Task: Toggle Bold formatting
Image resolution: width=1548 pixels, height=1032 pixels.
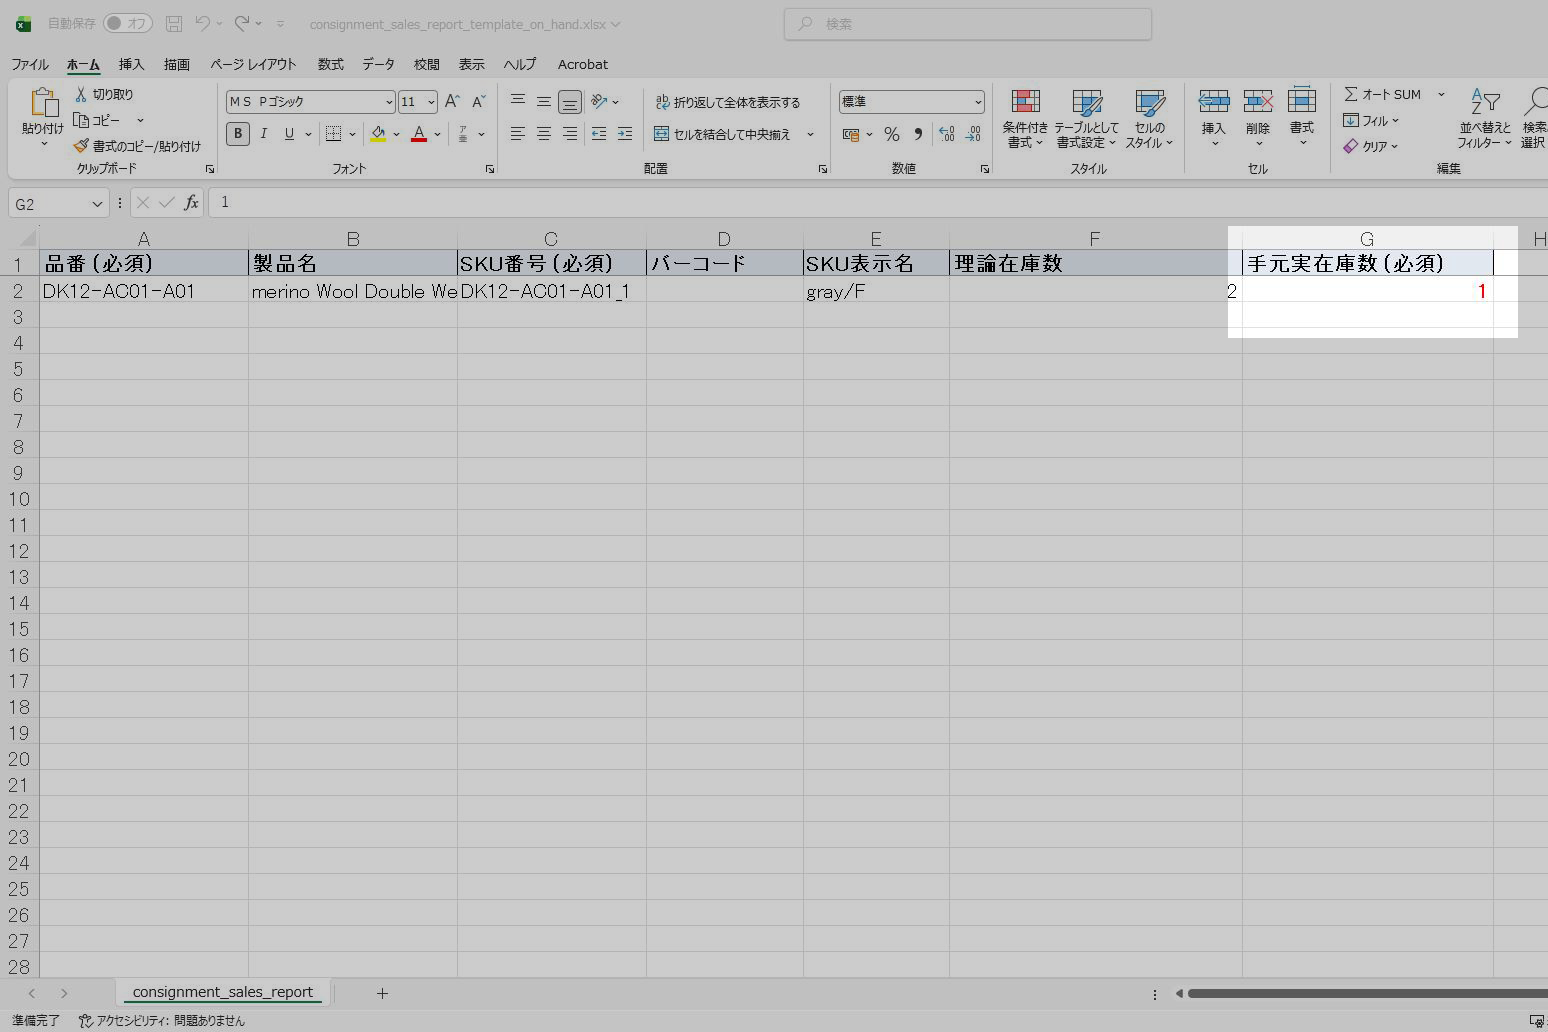Action: tap(237, 134)
